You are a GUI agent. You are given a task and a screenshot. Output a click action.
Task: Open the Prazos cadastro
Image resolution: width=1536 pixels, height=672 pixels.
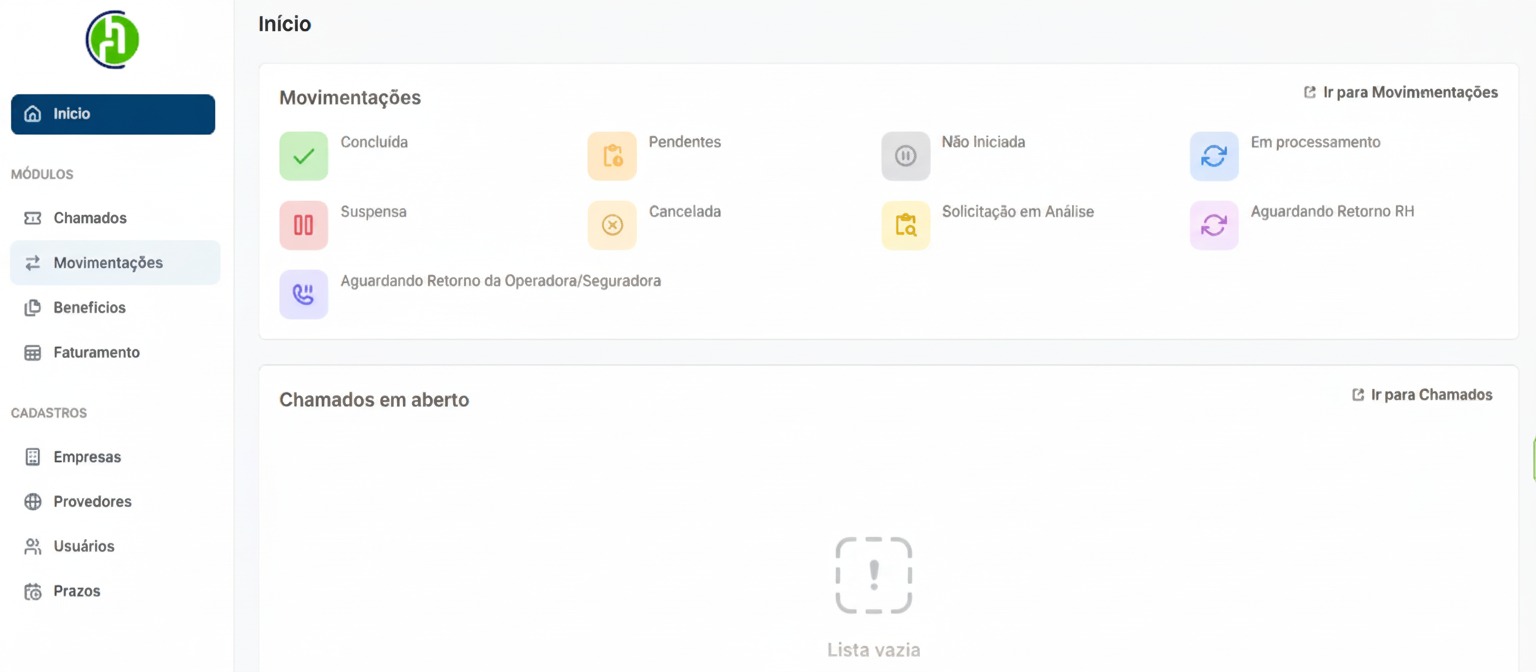76,591
